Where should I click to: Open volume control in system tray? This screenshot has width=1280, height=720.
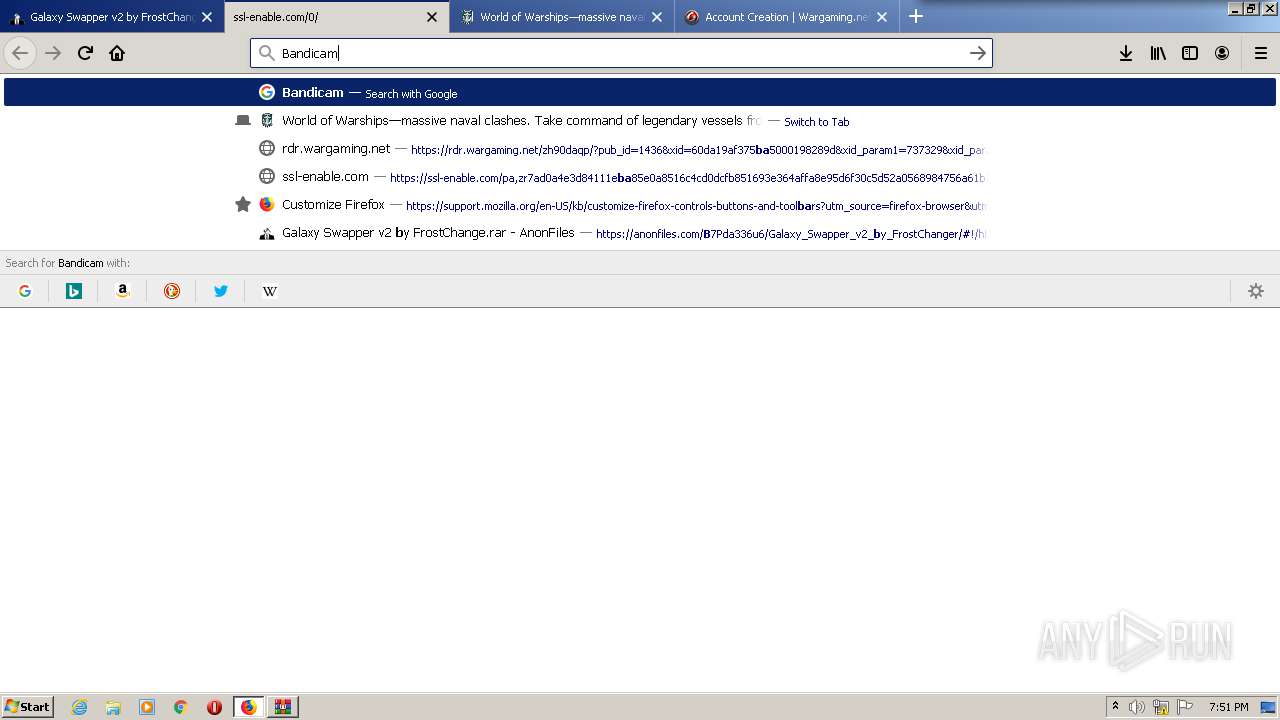(1137, 707)
